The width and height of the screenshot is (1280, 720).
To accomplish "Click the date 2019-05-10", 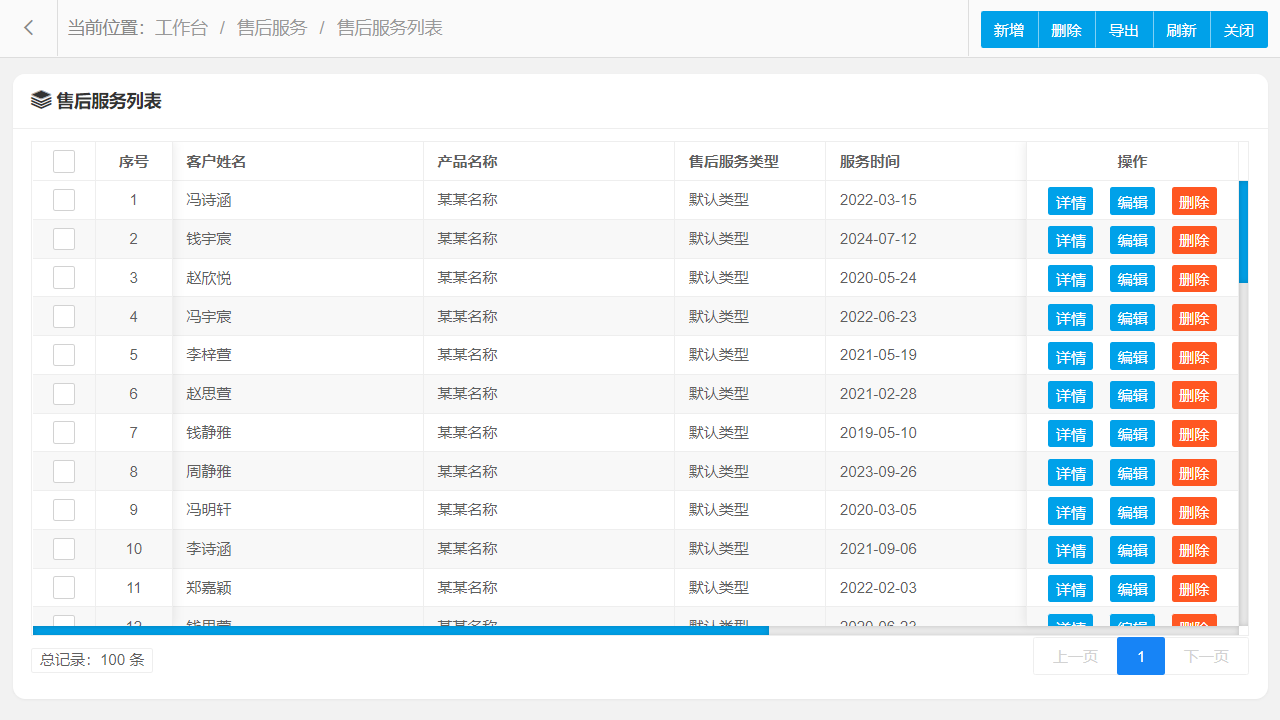I will pyautogui.click(x=878, y=433).
